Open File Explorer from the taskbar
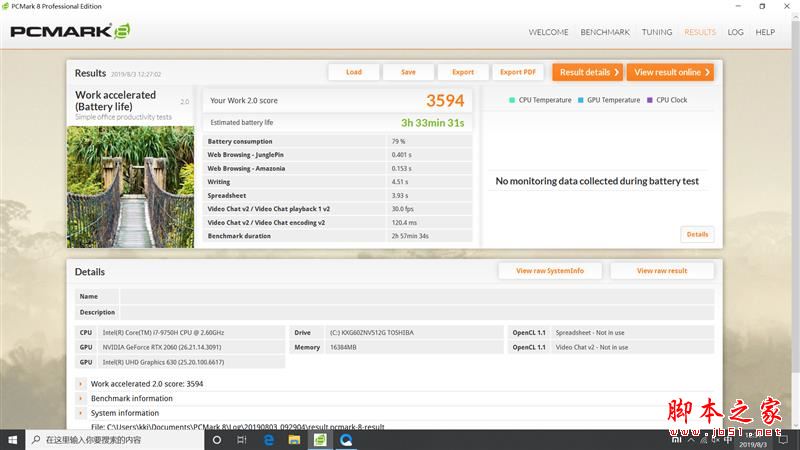800x450 pixels. pos(294,440)
